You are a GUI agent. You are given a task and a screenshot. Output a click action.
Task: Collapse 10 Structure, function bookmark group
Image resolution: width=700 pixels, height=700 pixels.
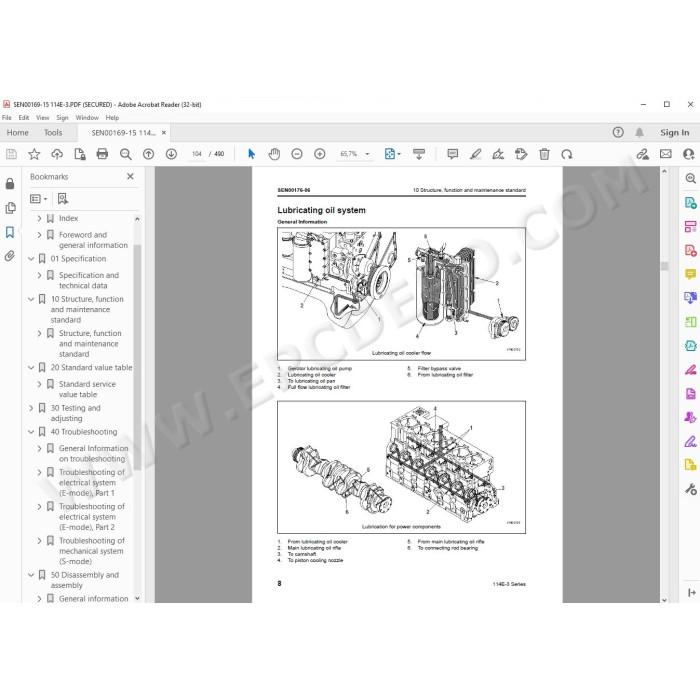[x=31, y=299]
